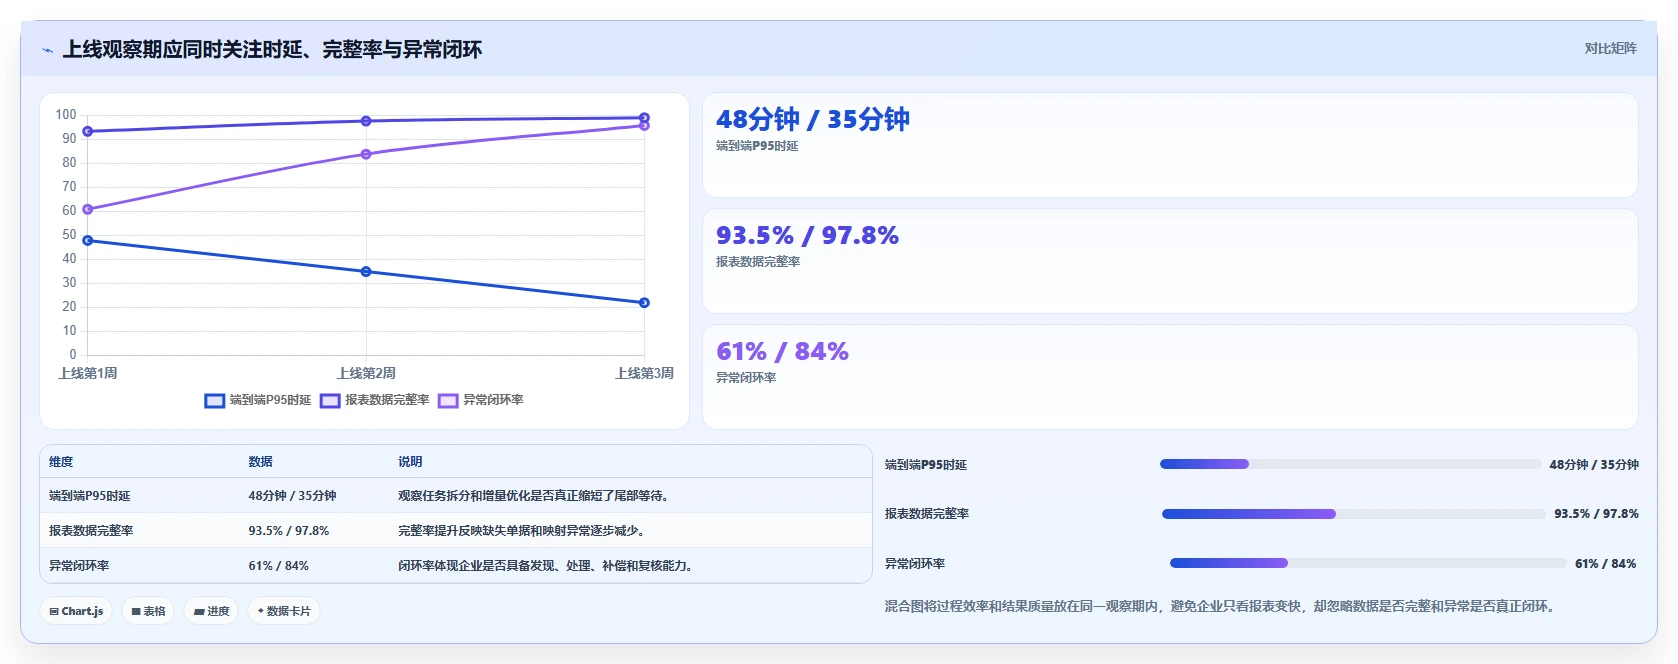Click the 报表数据完整率 point at 上线第2周
Viewport: 1678px width, 664px height.
(x=366, y=121)
